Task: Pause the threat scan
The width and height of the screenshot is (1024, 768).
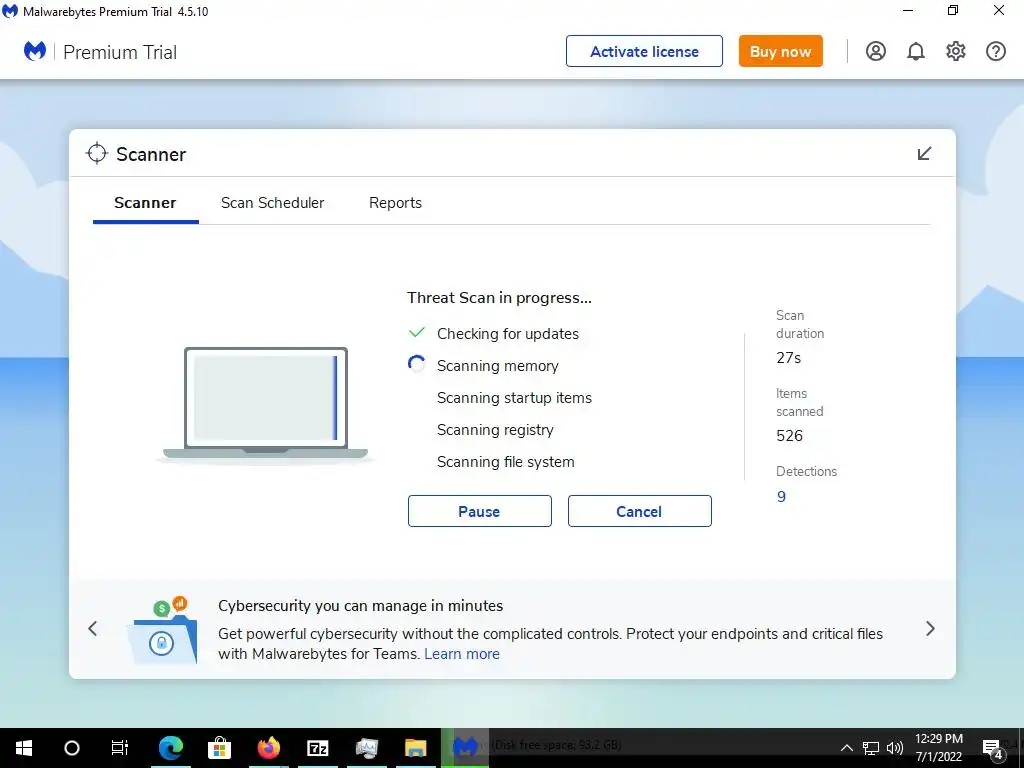Action: [479, 511]
